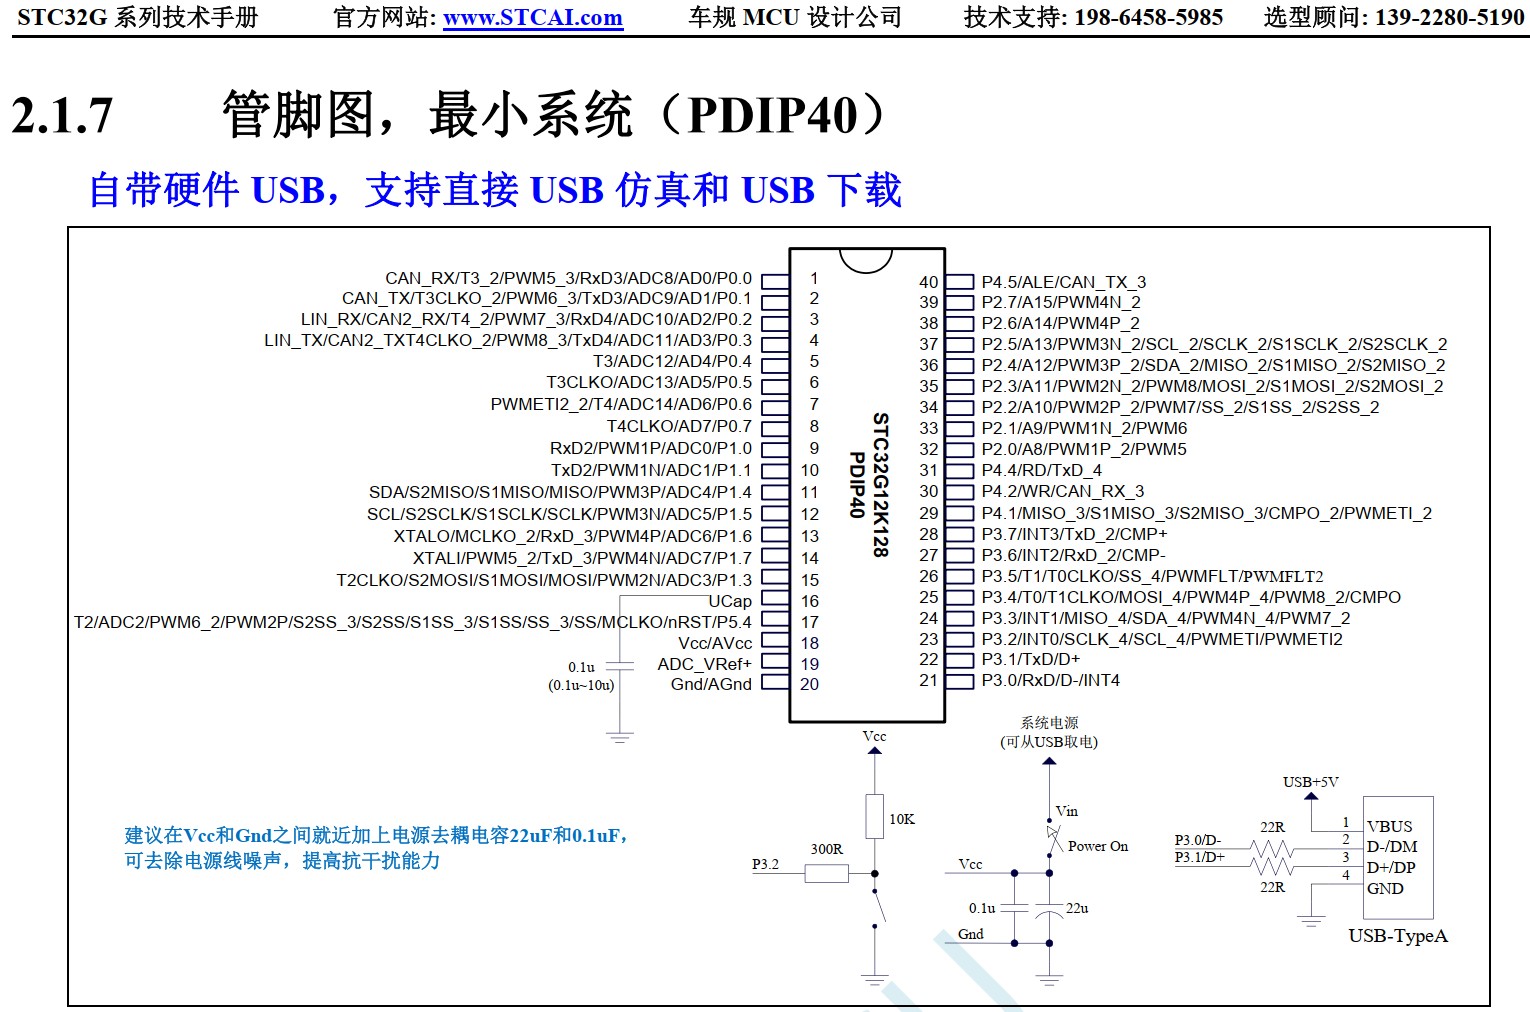
Task: Click the chip name STC32G12K128 PDIP40
Action: pyautogui.click(x=868, y=484)
